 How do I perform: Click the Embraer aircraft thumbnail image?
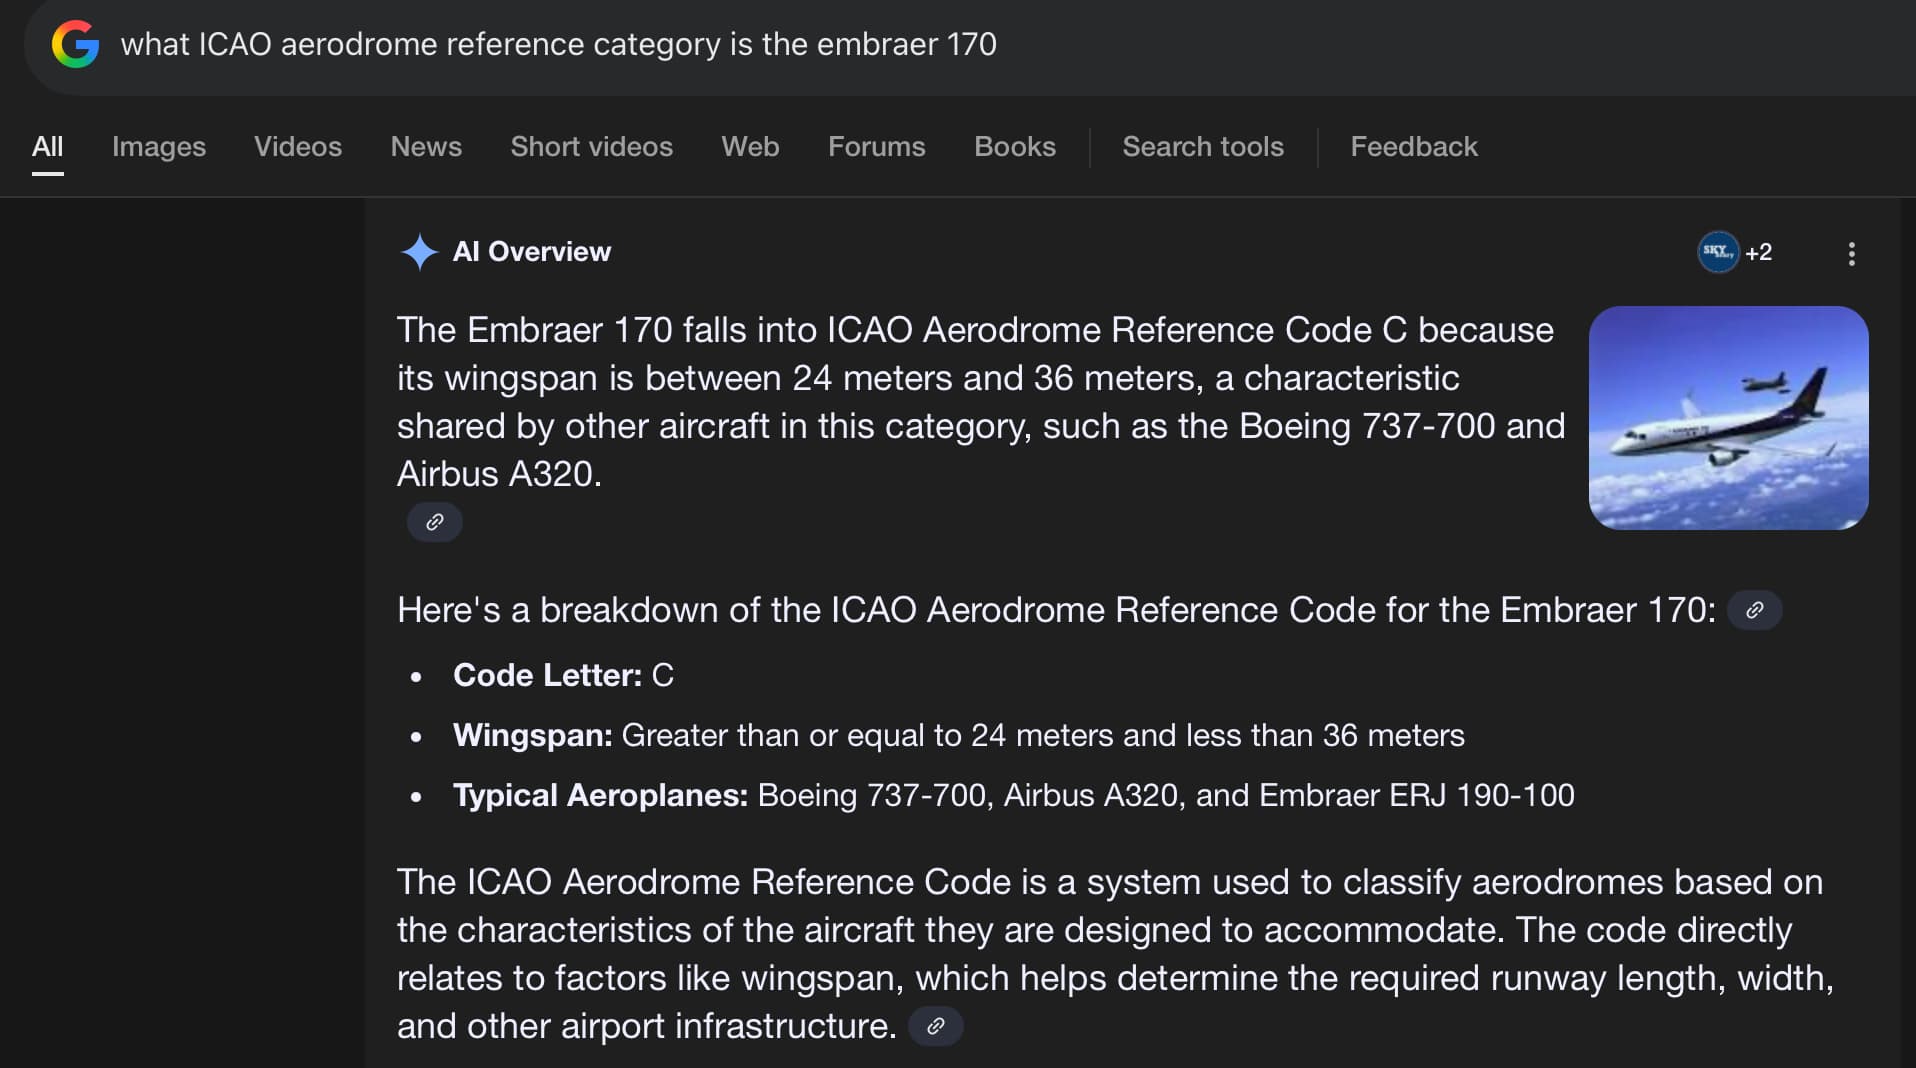pyautogui.click(x=1728, y=418)
